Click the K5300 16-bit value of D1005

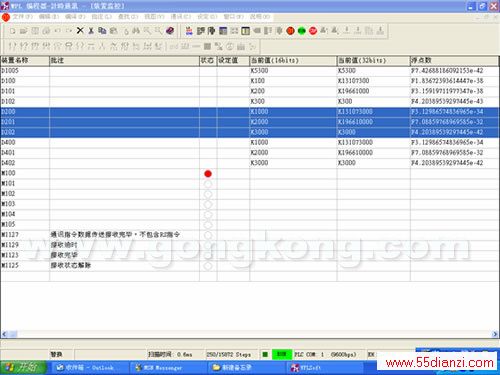(259, 71)
